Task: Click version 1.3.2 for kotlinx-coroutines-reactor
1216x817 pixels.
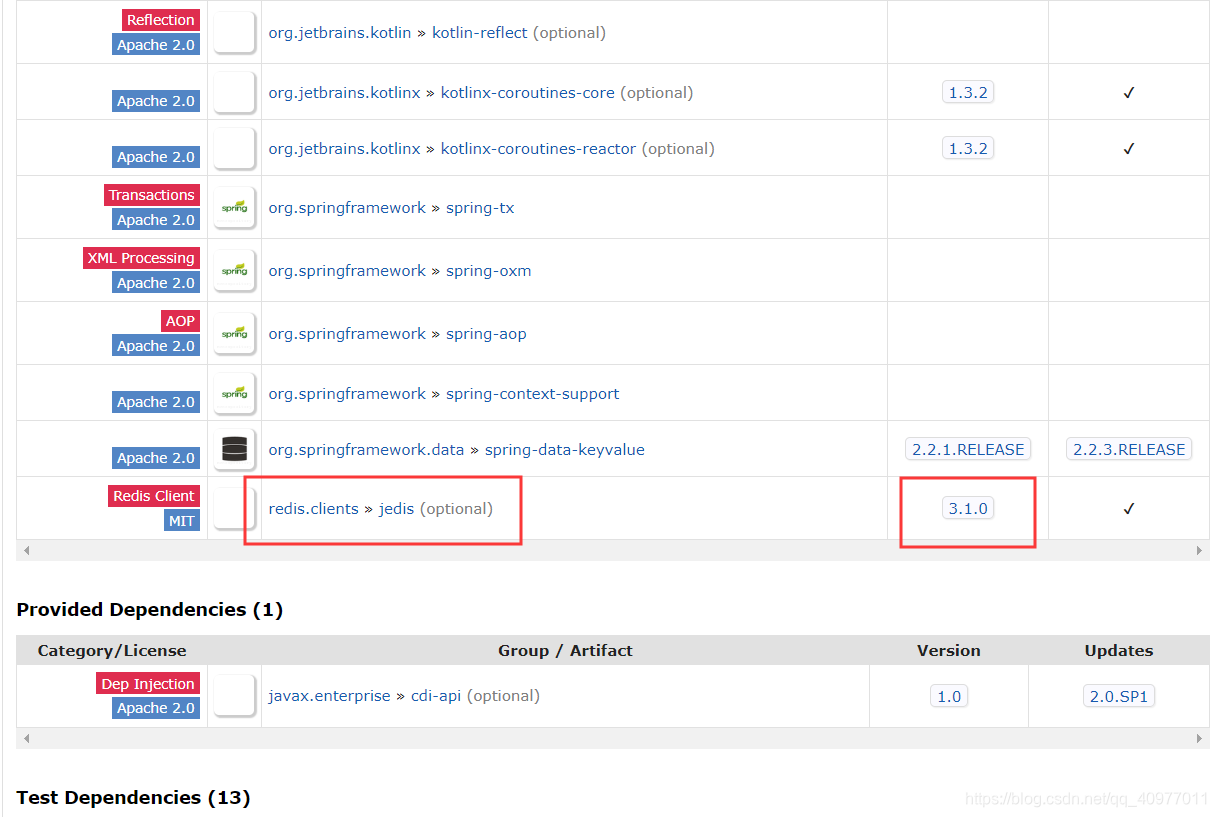Action: coord(968,148)
